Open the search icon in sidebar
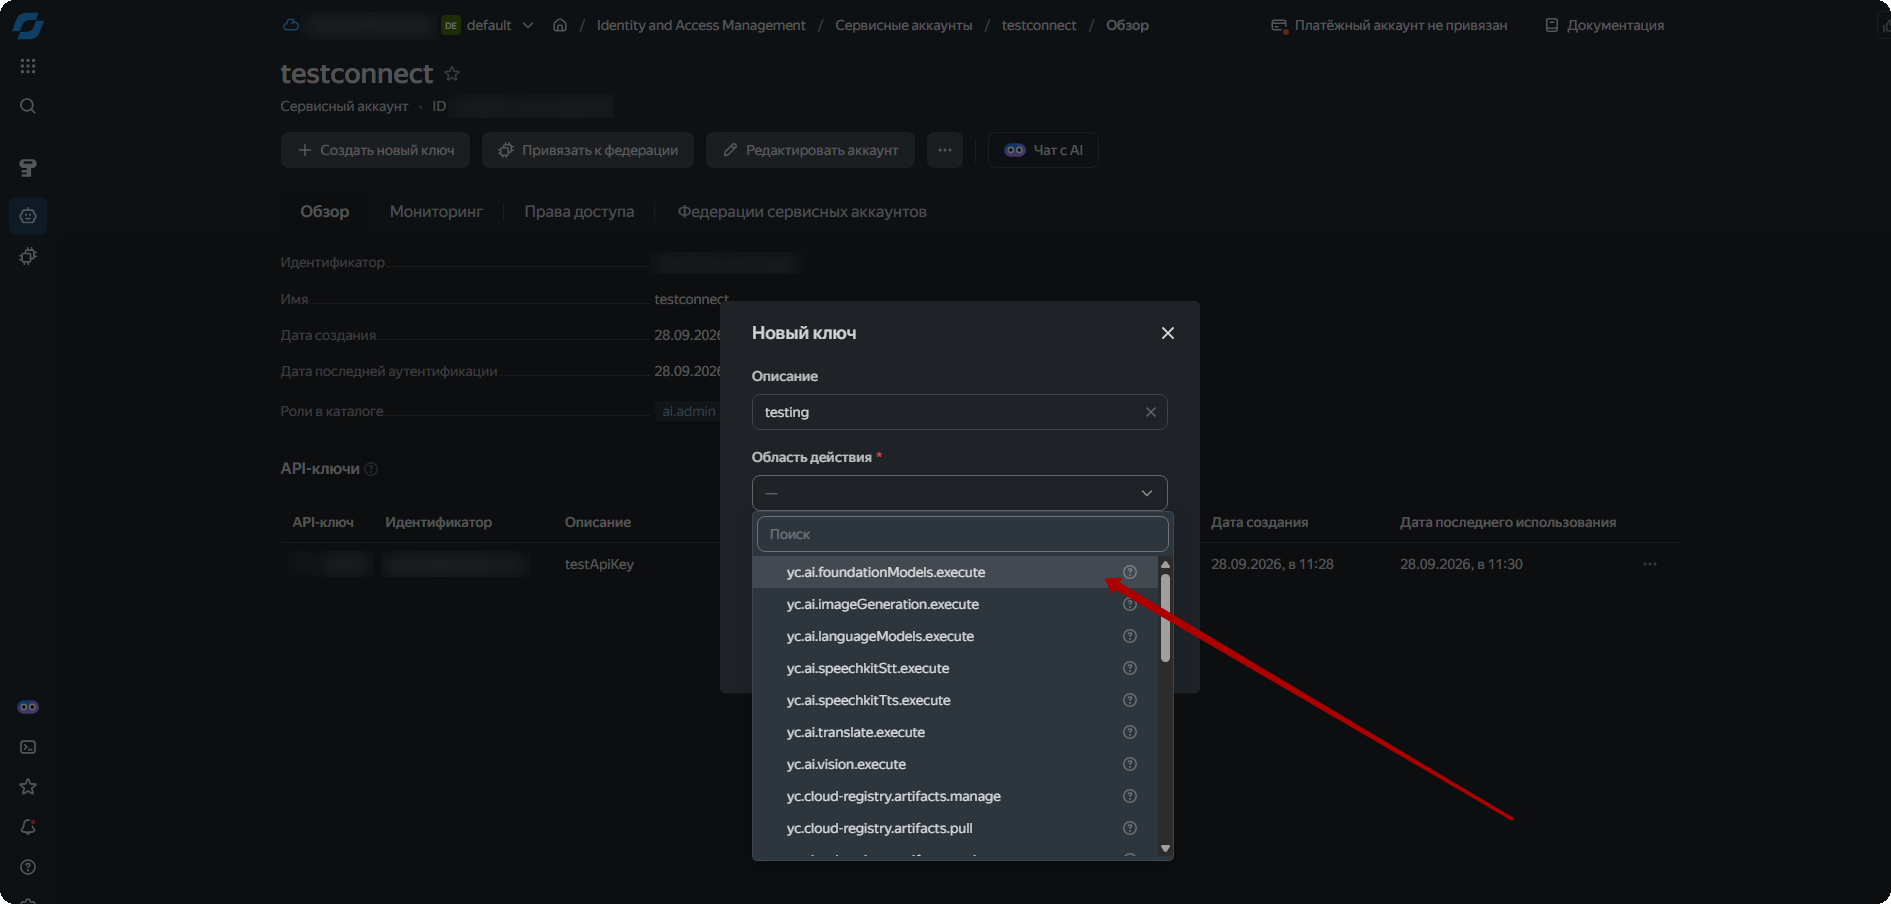The height and width of the screenshot is (904, 1891). pos(28,106)
